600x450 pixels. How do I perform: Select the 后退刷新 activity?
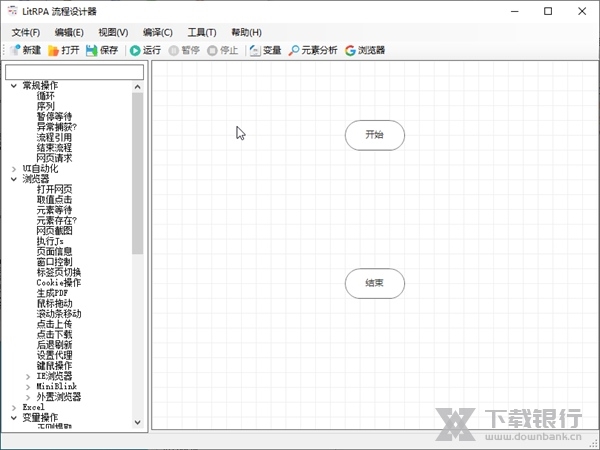tap(54, 345)
